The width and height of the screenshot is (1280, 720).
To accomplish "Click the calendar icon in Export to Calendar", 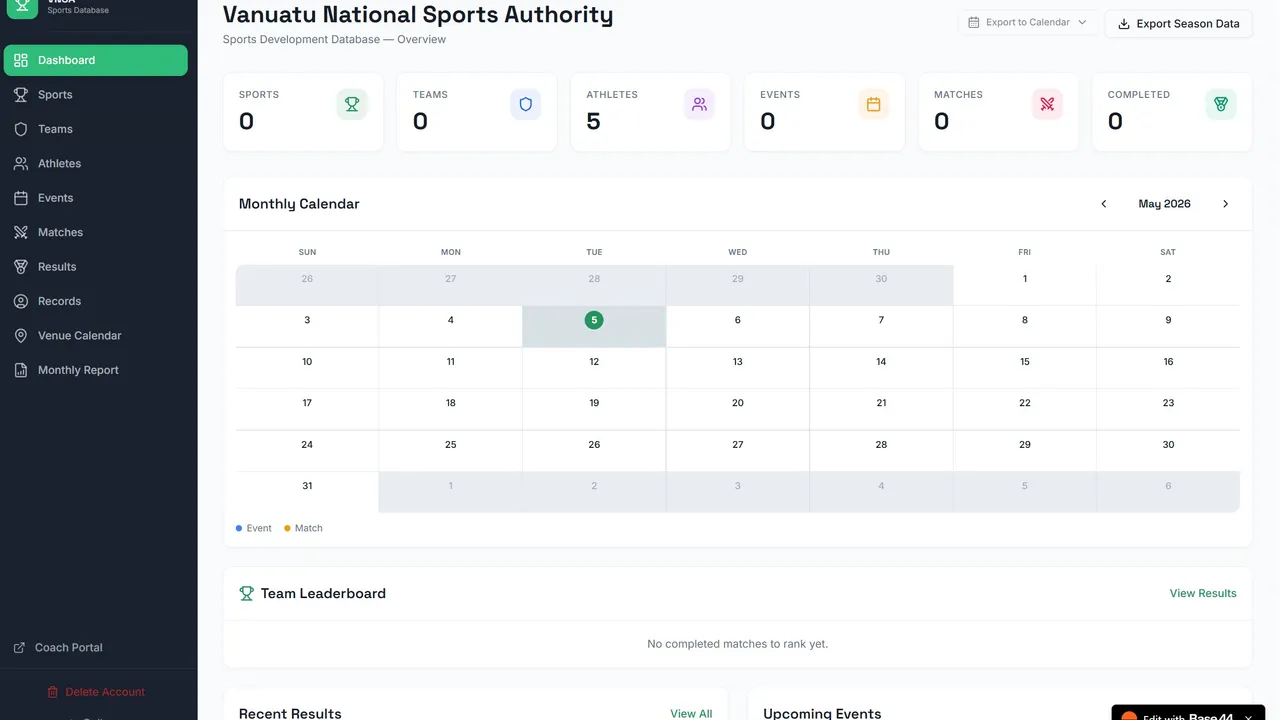I will click(x=974, y=22).
